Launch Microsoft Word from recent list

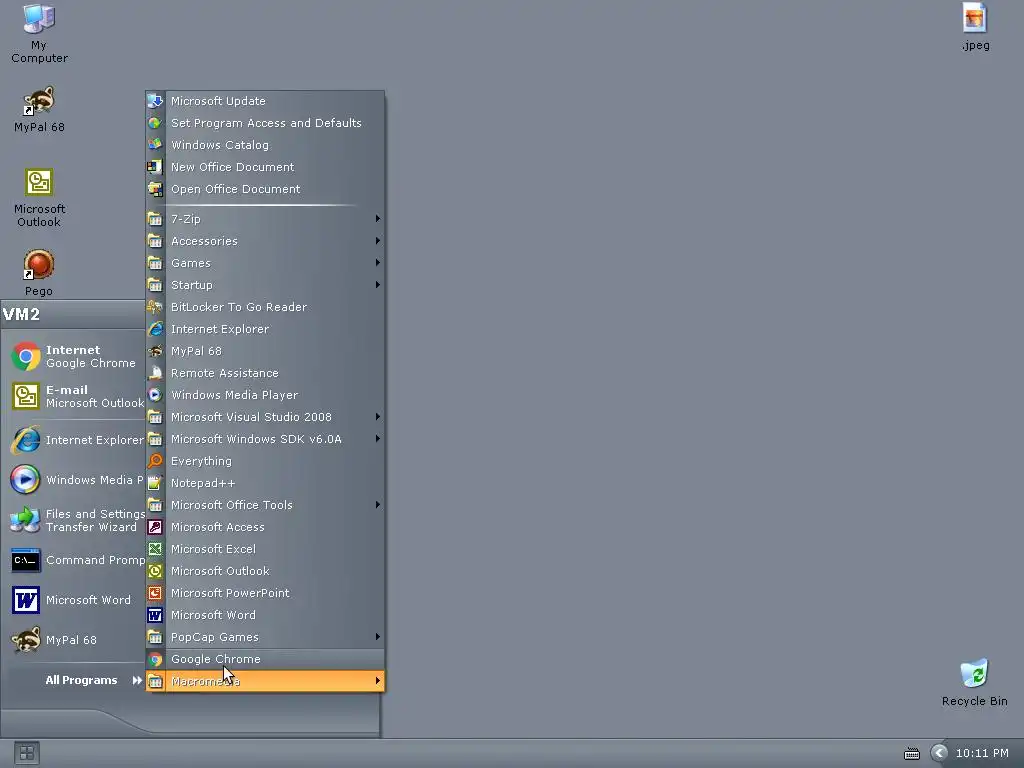73,600
